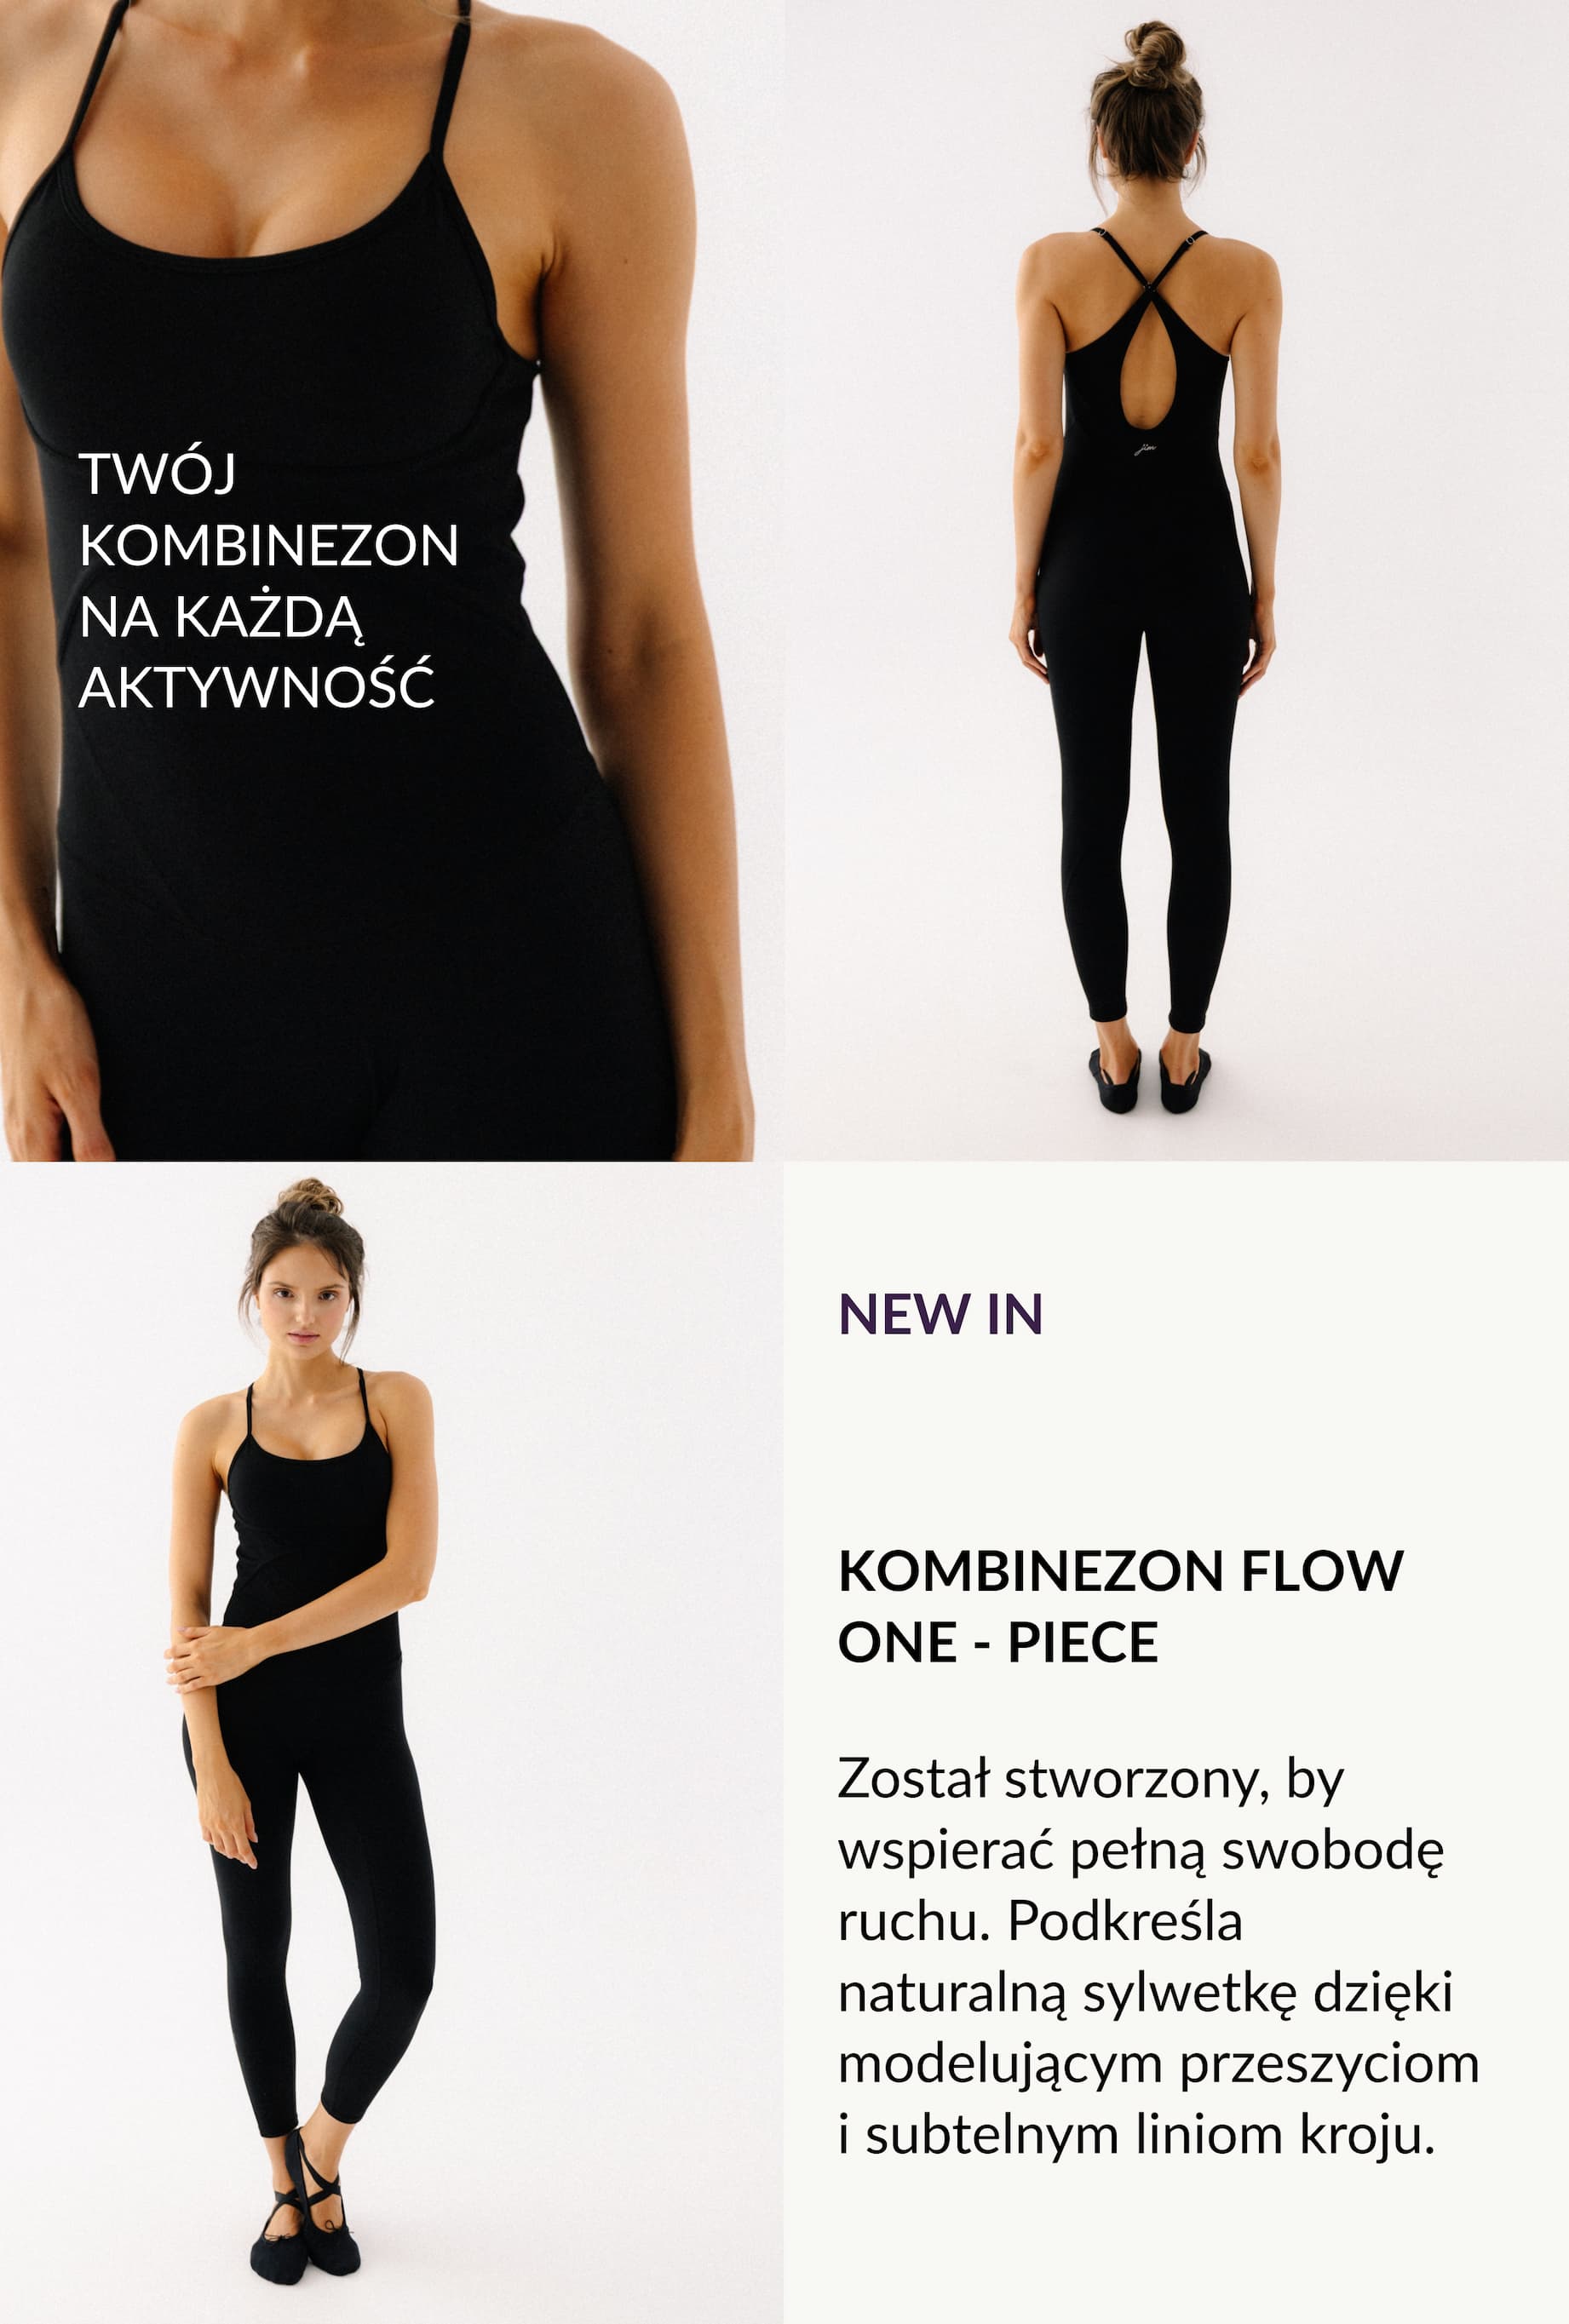The image size is (1569, 2324).
Task: Click the black shoes in back-view photo
Action: (x=1149, y=1079)
